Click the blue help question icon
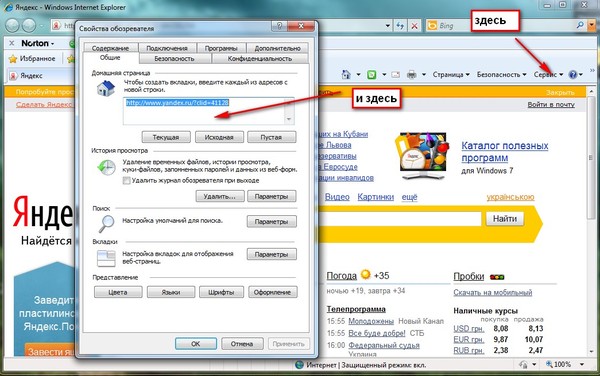Viewport: 600px width, 376px height. tap(573, 75)
